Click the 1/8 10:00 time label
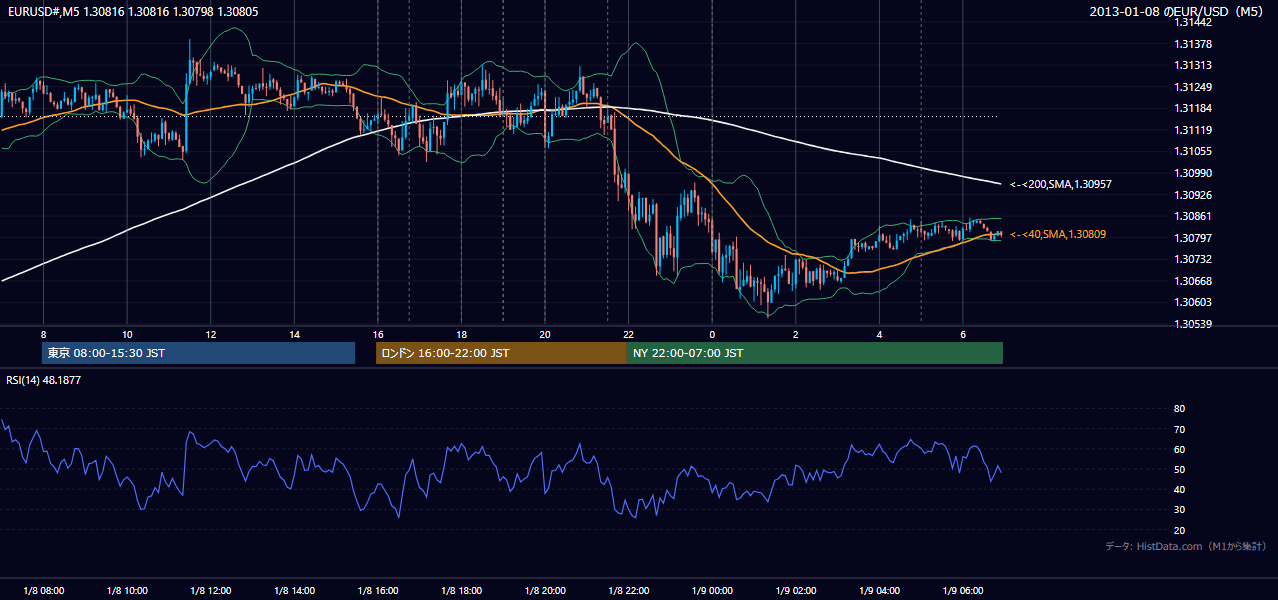Screen dimensions: 1278x600 click(127, 591)
